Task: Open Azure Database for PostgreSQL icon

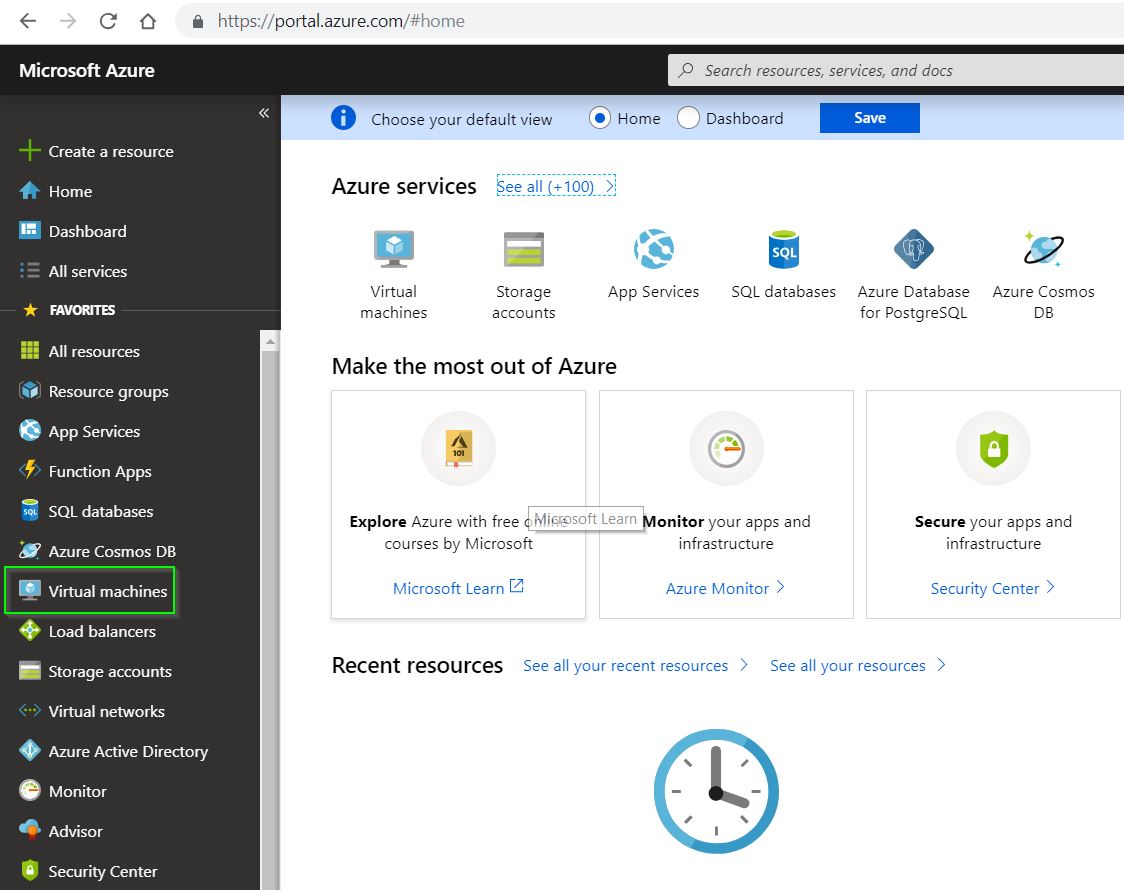Action: (913, 249)
